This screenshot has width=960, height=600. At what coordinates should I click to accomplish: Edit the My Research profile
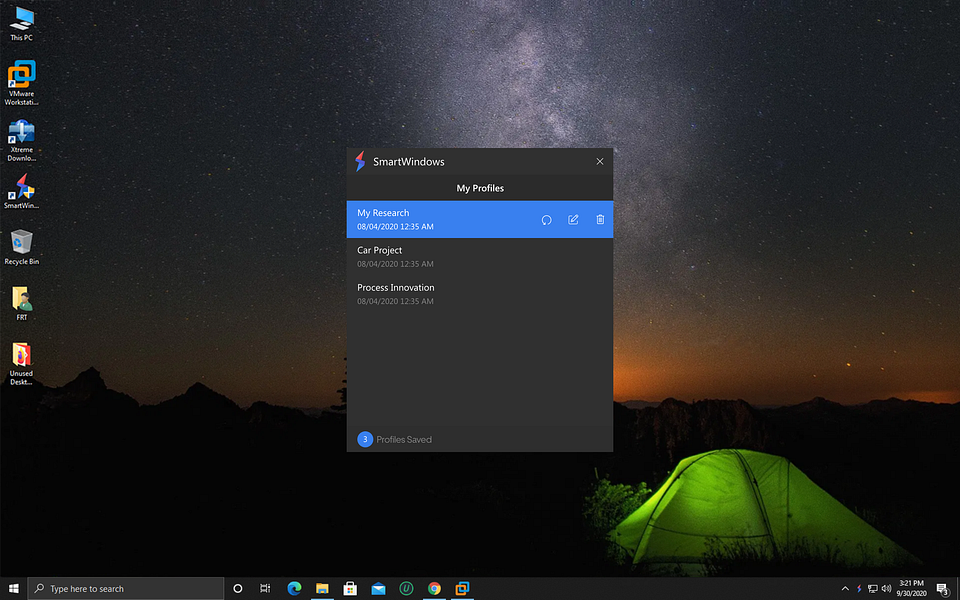tap(572, 219)
